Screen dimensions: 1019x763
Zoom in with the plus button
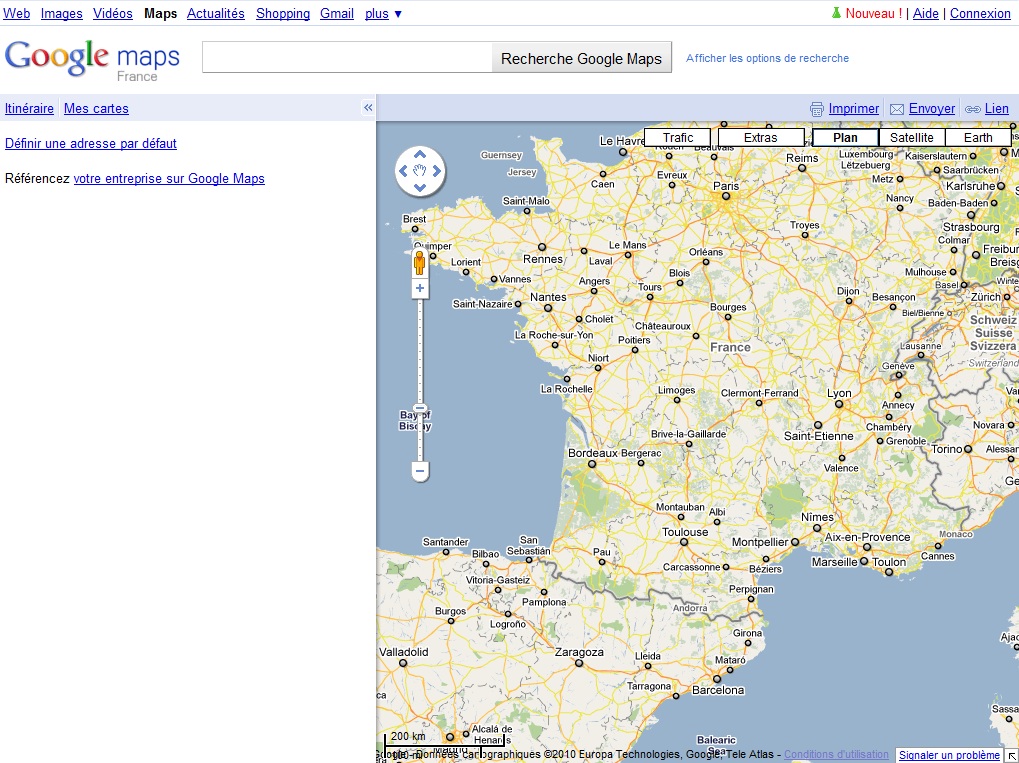click(420, 288)
